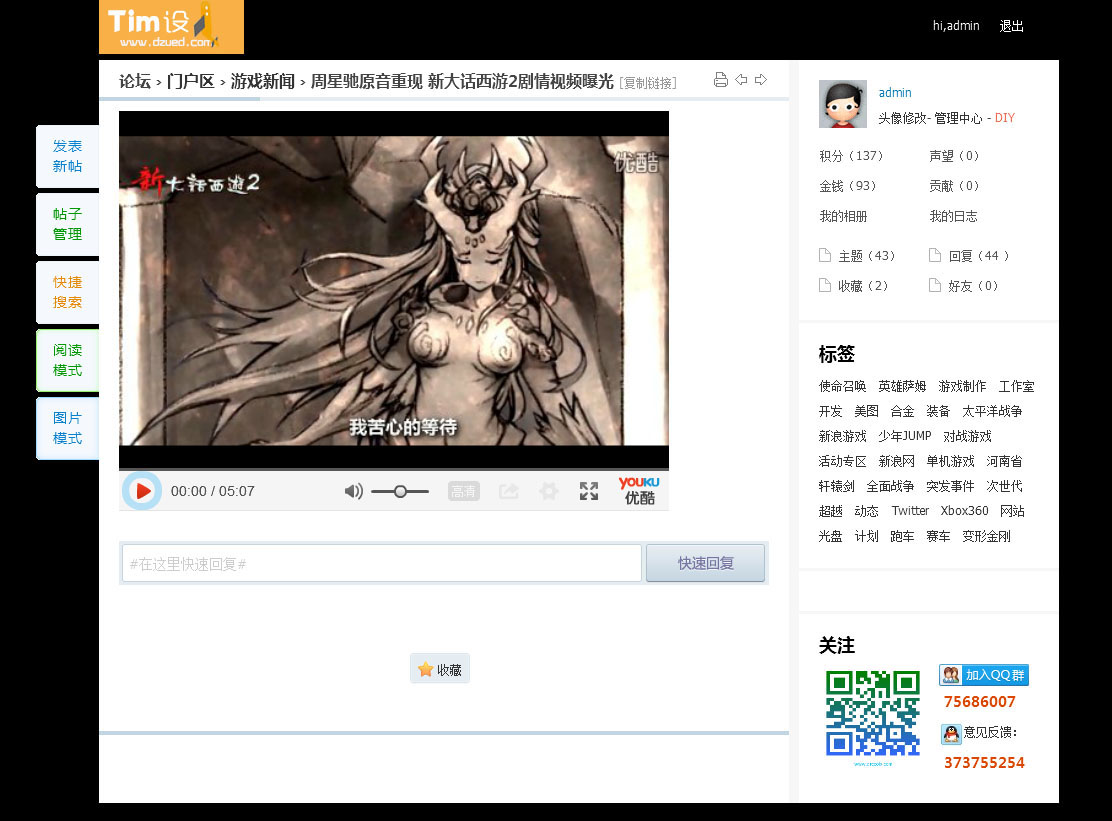Click the video share icon
The width and height of the screenshot is (1112, 821).
[x=508, y=491]
